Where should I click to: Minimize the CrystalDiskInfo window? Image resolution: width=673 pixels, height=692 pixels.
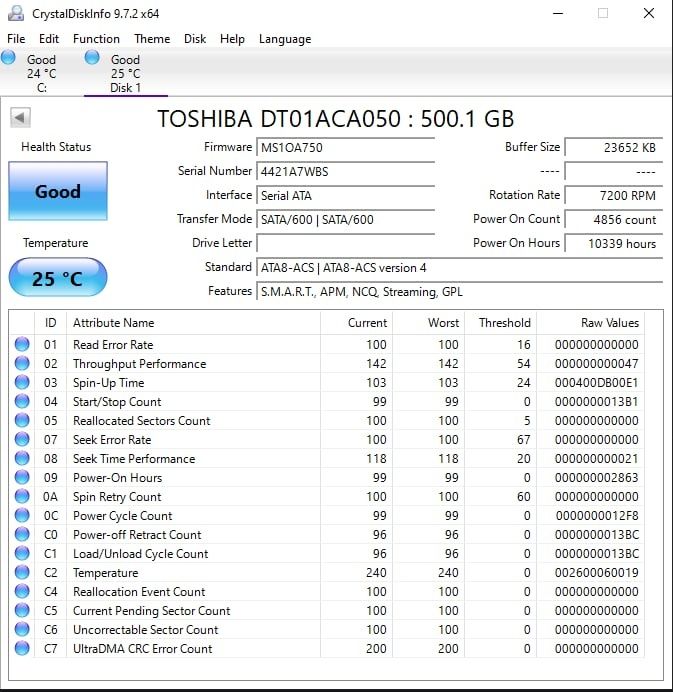558,13
